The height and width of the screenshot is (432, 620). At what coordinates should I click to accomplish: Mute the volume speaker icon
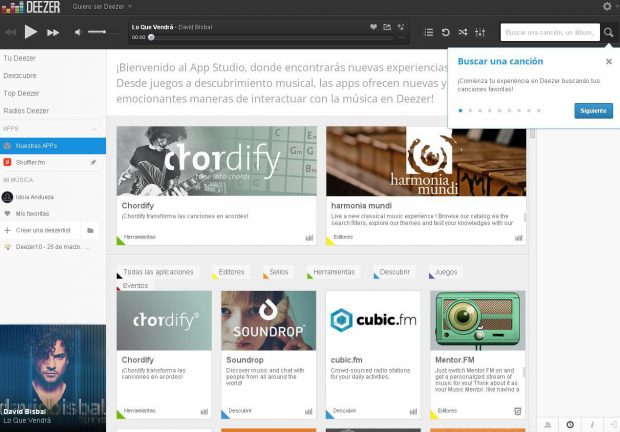pos(79,32)
